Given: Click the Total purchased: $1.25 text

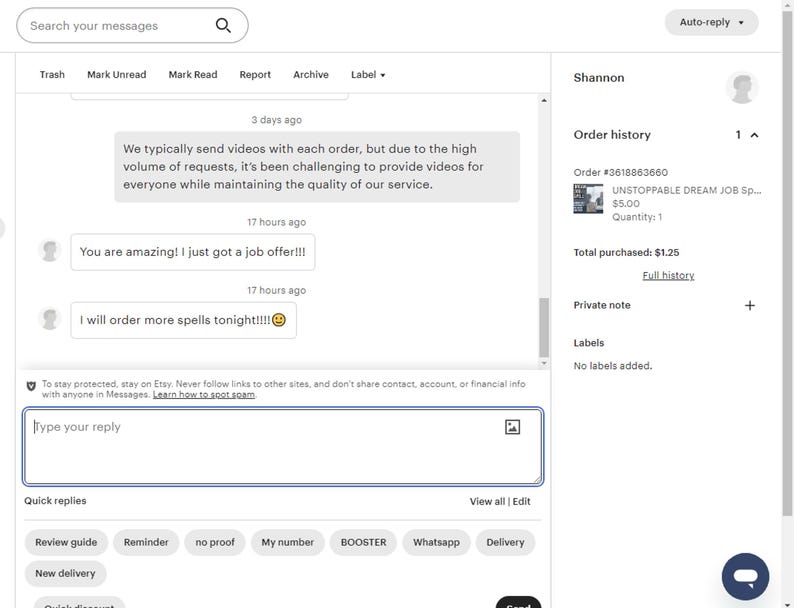Looking at the screenshot, I should [x=626, y=253].
